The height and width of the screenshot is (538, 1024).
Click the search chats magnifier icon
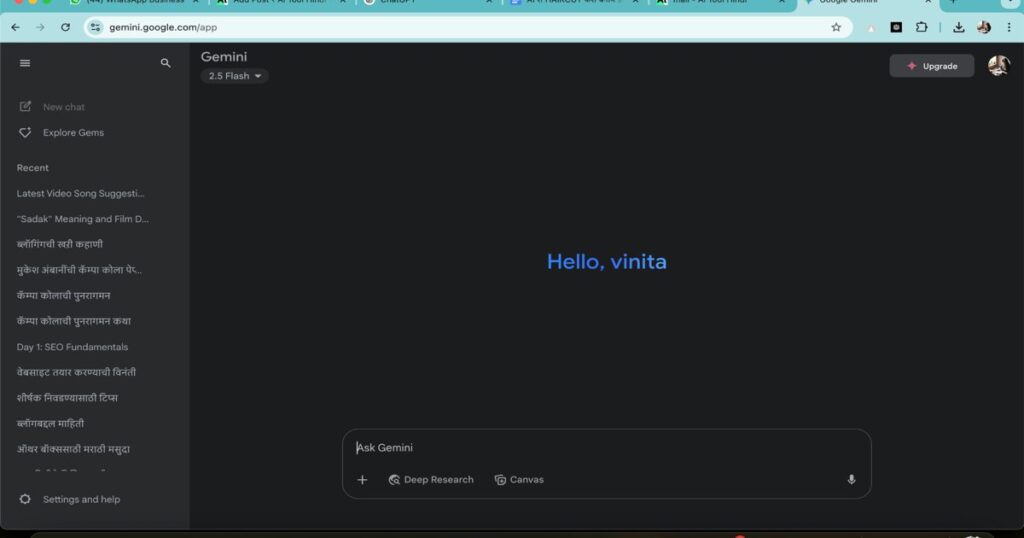click(165, 63)
